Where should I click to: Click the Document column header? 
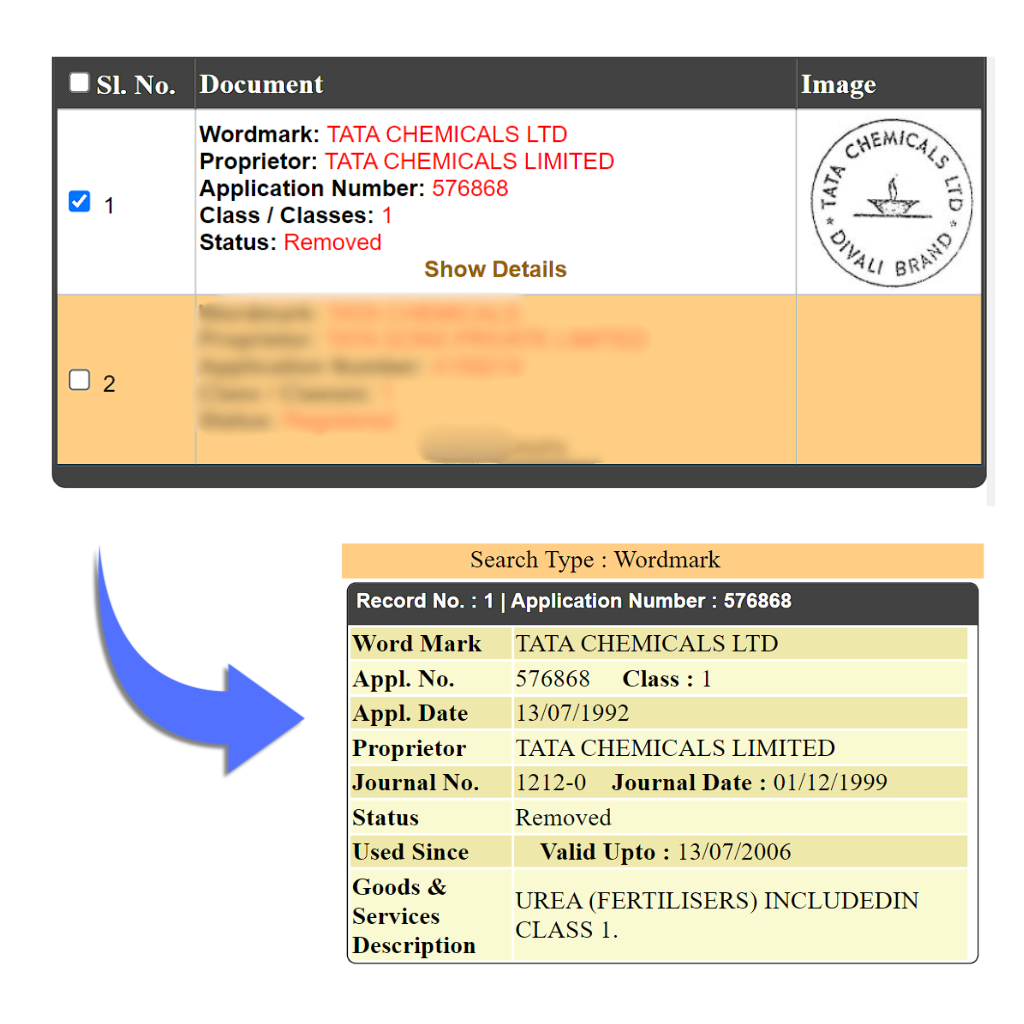[262, 85]
